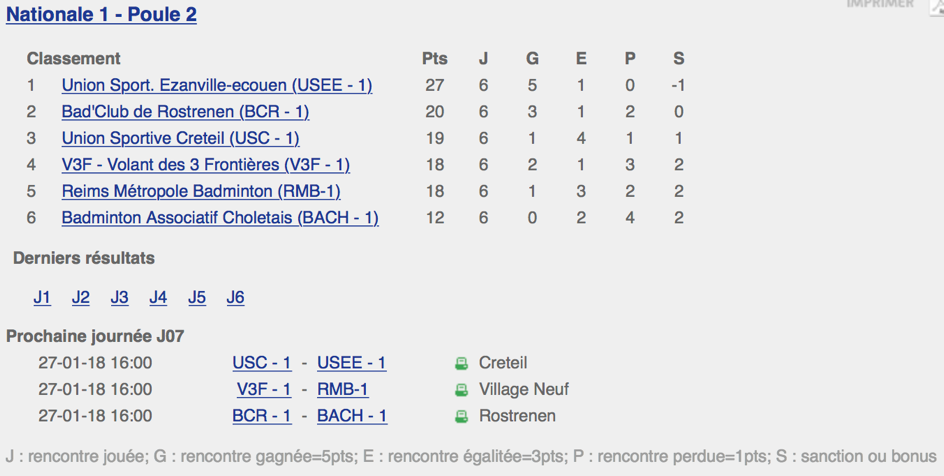Image resolution: width=944 pixels, height=476 pixels.
Task: View match day J4 results
Action: (158, 297)
